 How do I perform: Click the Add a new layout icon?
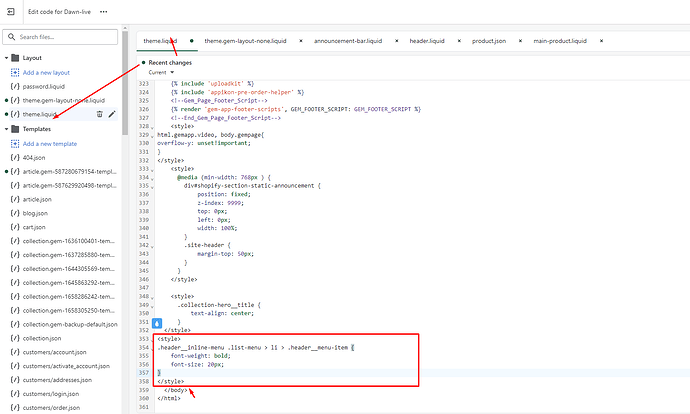(14, 73)
